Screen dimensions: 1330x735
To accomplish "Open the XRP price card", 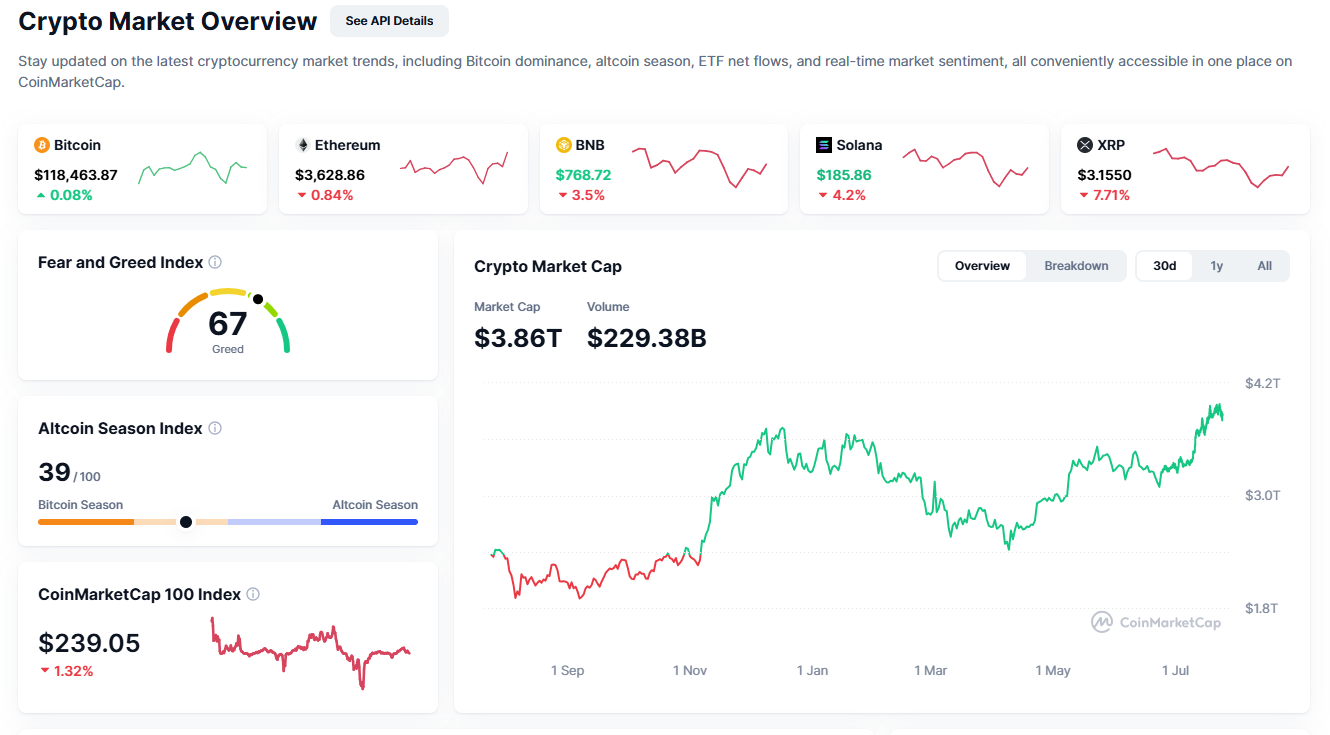I will click(1185, 169).
